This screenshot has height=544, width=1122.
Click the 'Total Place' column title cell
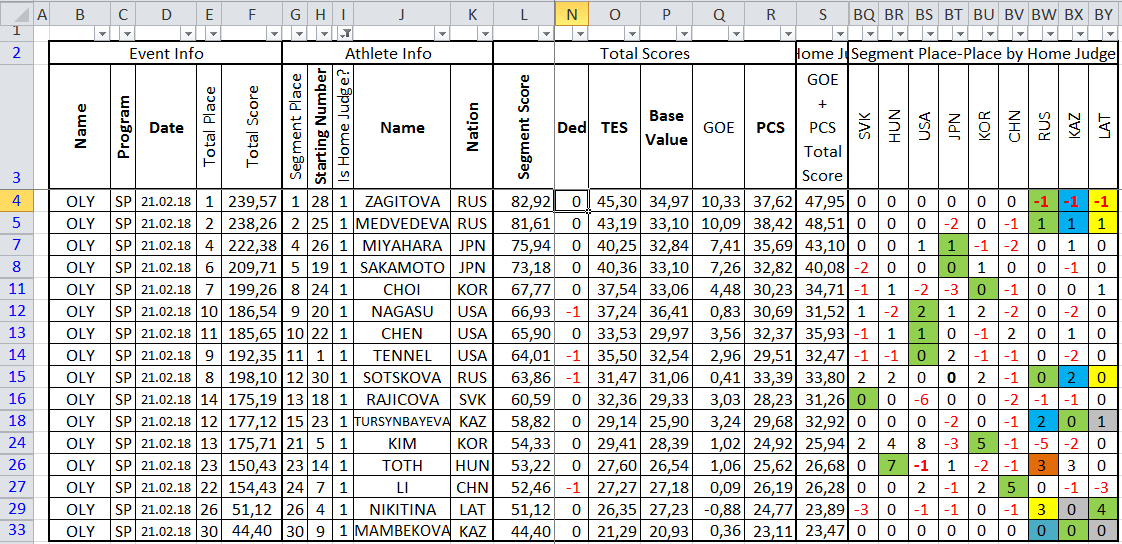click(x=209, y=127)
